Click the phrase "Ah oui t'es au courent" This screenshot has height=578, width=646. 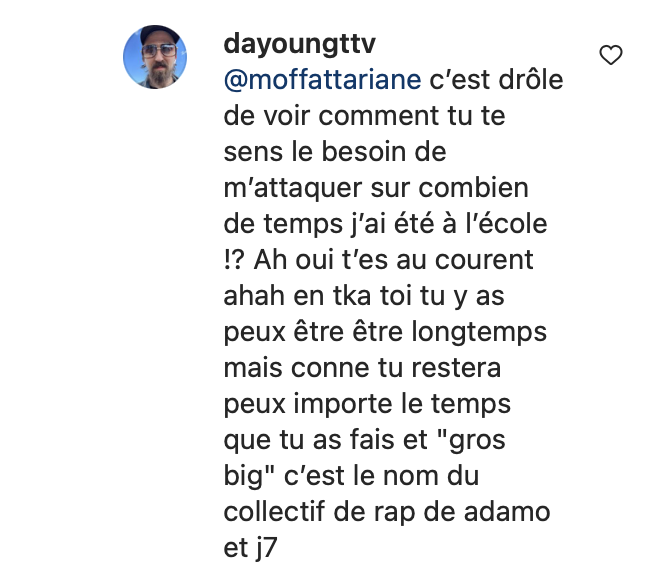click(393, 260)
